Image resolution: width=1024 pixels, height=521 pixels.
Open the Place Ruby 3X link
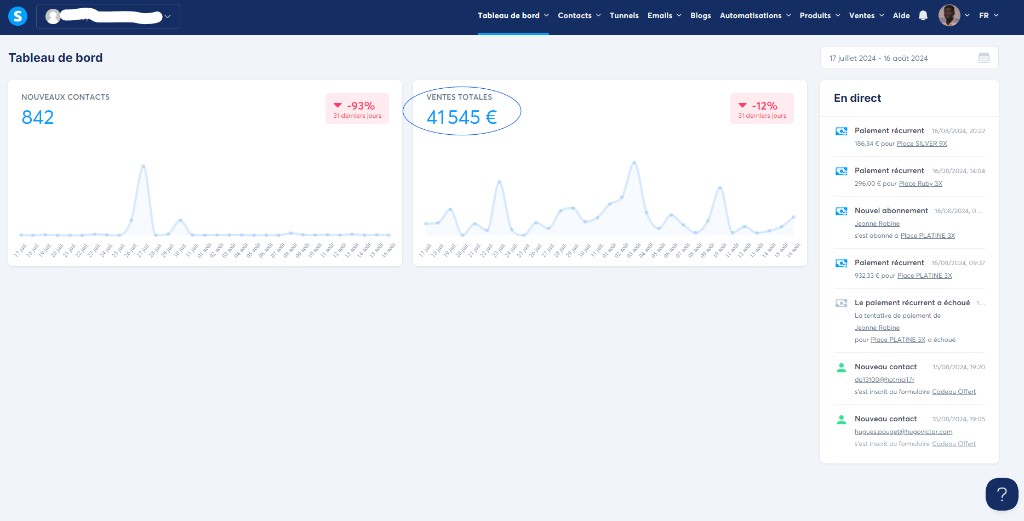click(920, 183)
